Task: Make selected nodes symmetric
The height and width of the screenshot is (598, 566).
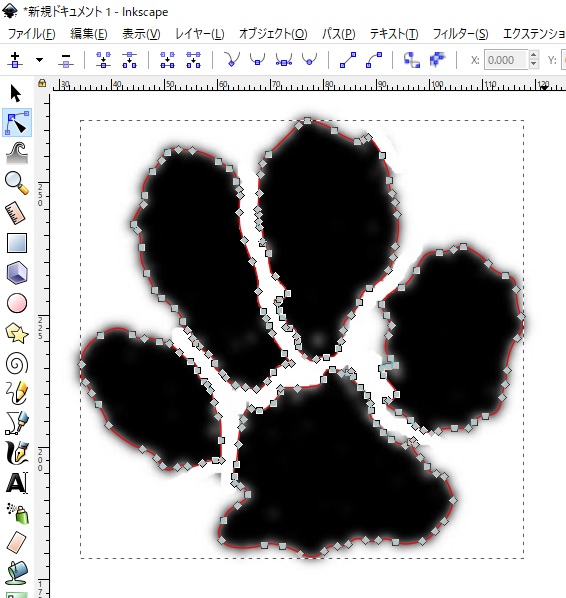Action: (x=284, y=60)
